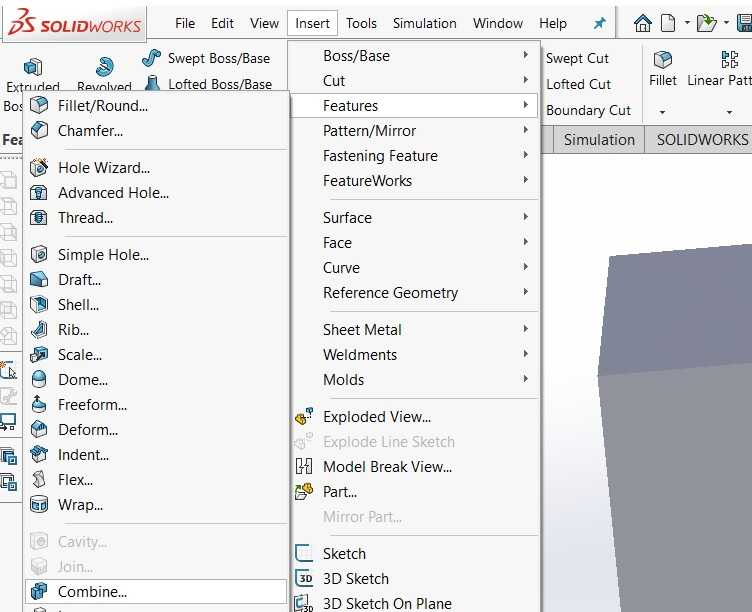The image size is (752, 612).
Task: Click the Shell feature icon
Action: 39,304
